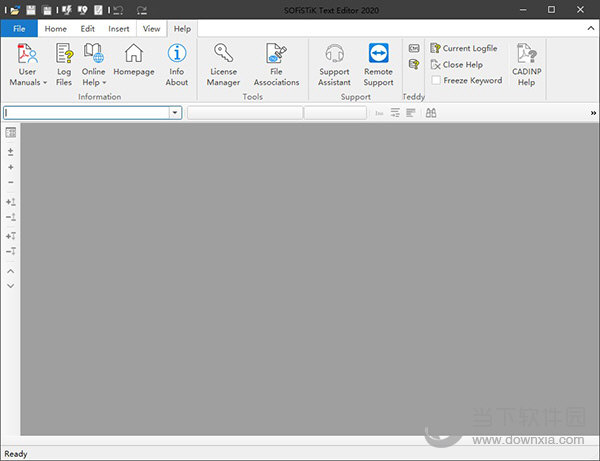This screenshot has height=461, width=600.
Task: Click the Close Help button
Action: click(x=457, y=65)
